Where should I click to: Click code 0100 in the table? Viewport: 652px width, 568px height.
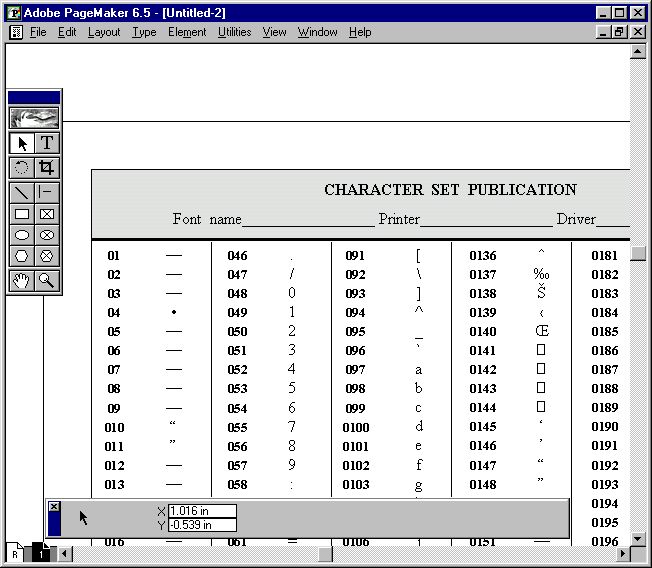(x=356, y=427)
